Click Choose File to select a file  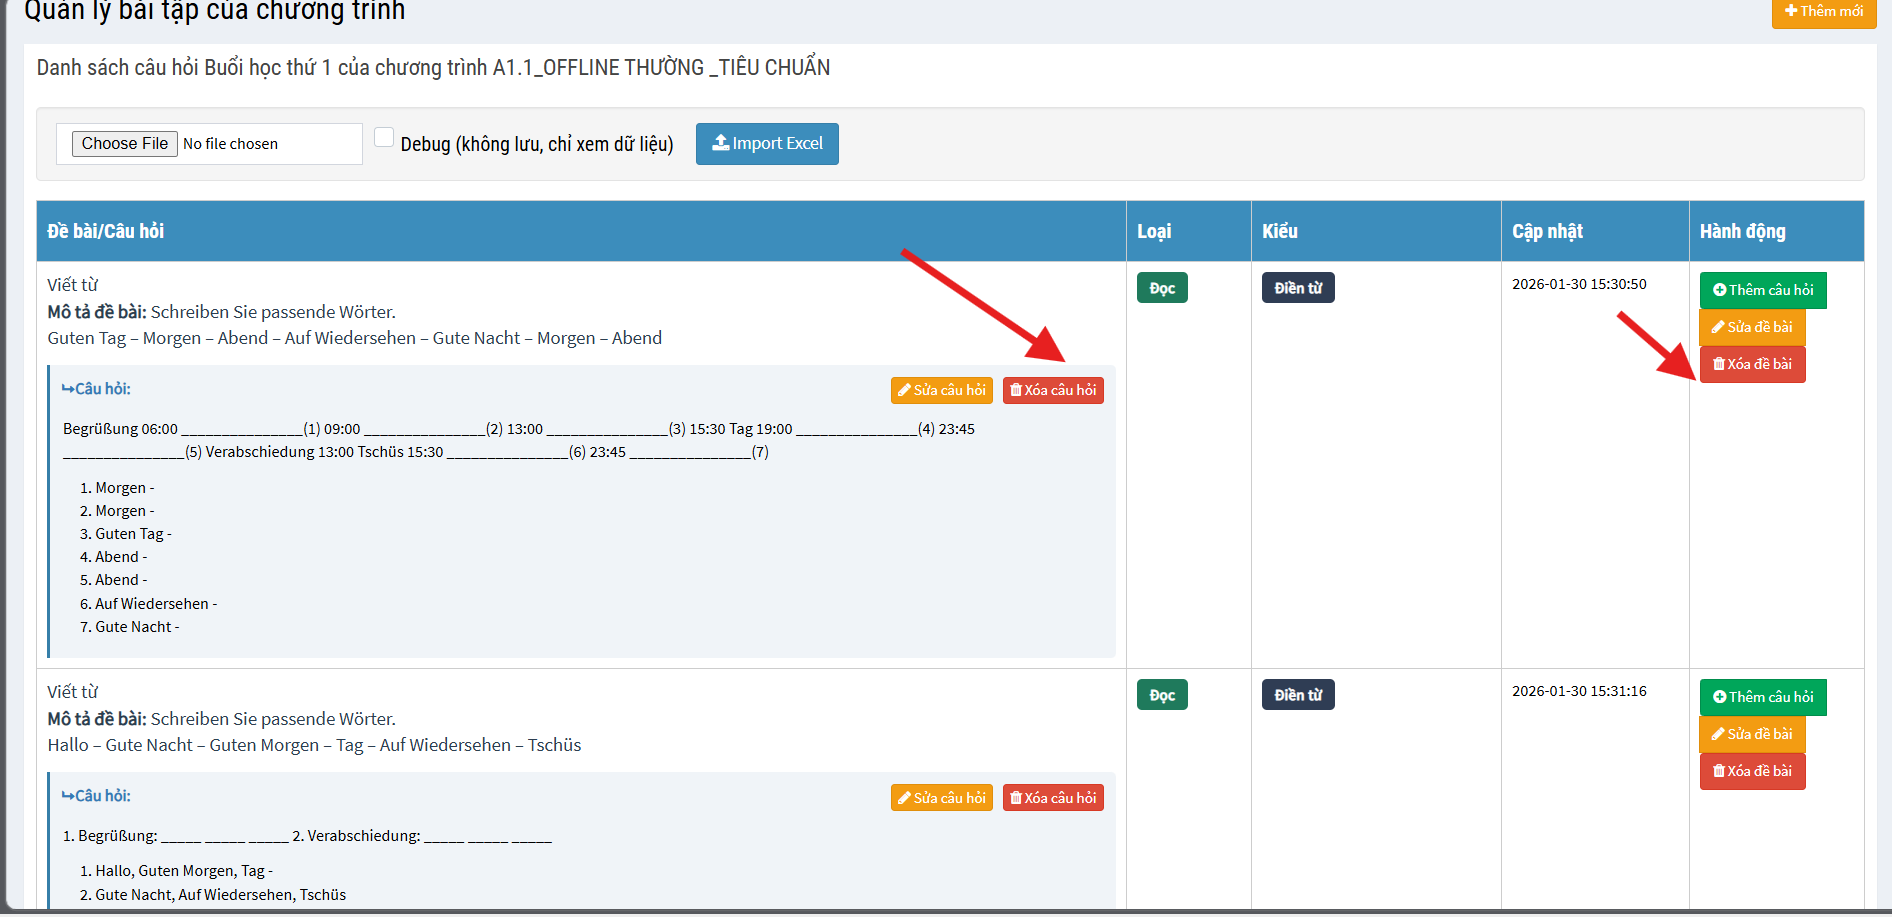(x=125, y=144)
